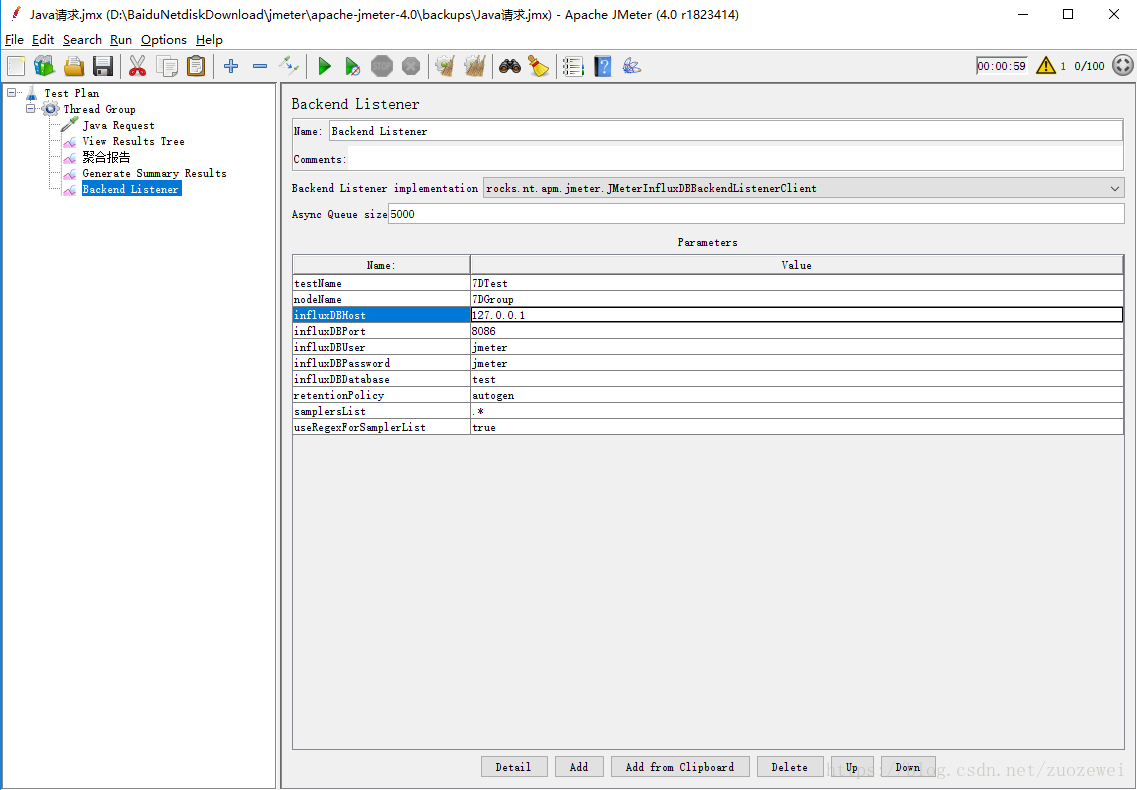
Task: Expand all nodes with plus icon
Action: click(231, 66)
